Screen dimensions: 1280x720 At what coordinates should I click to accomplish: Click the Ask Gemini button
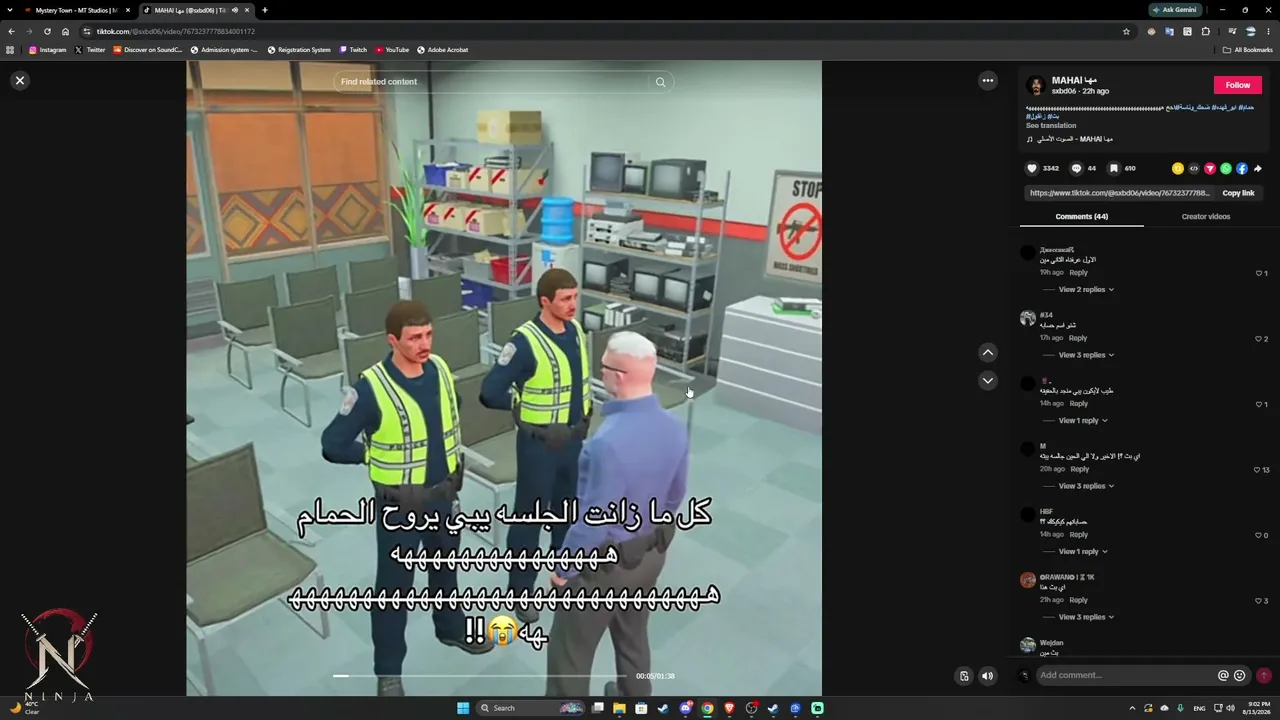[1174, 10]
